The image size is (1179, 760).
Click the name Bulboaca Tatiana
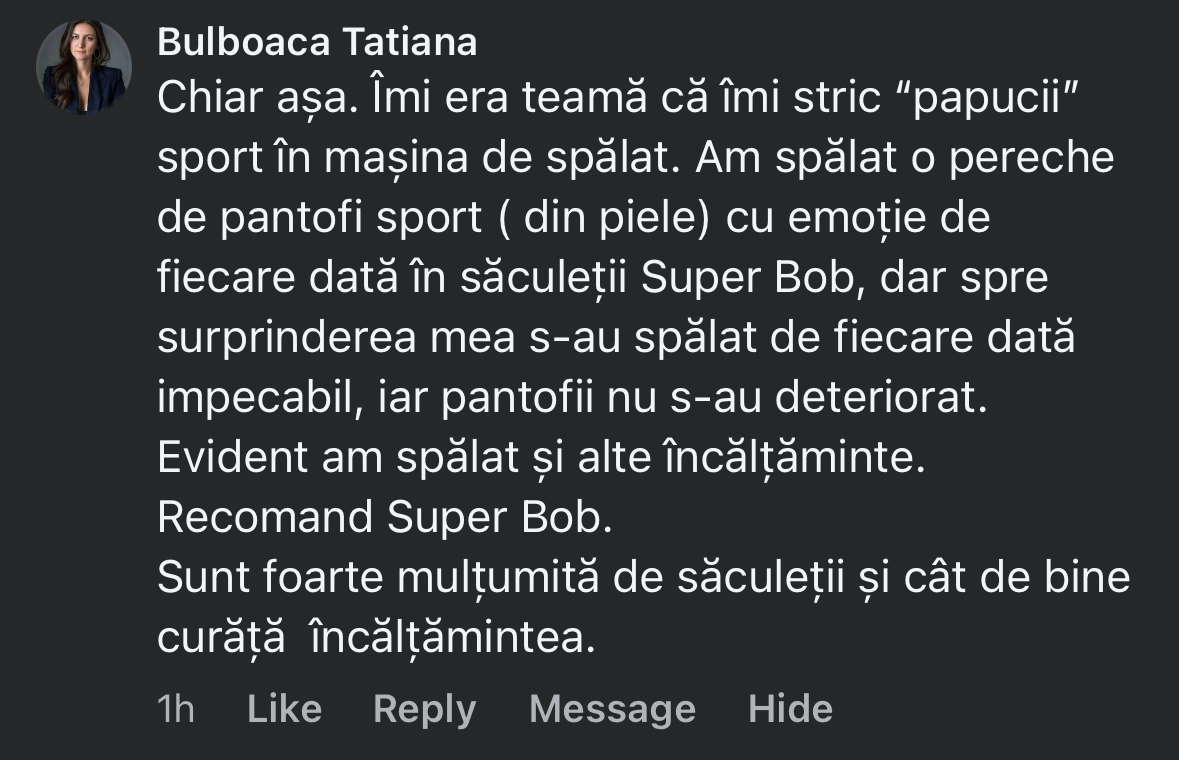317,42
